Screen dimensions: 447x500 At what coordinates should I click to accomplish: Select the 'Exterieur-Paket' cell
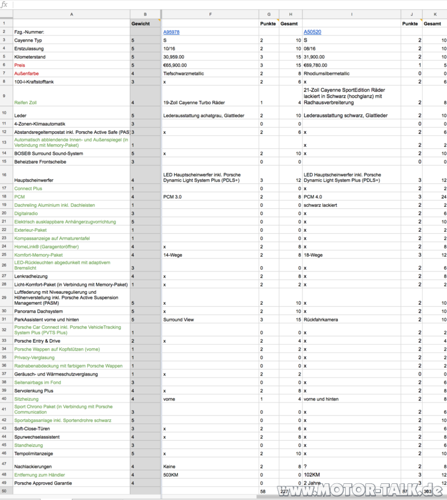point(71,230)
